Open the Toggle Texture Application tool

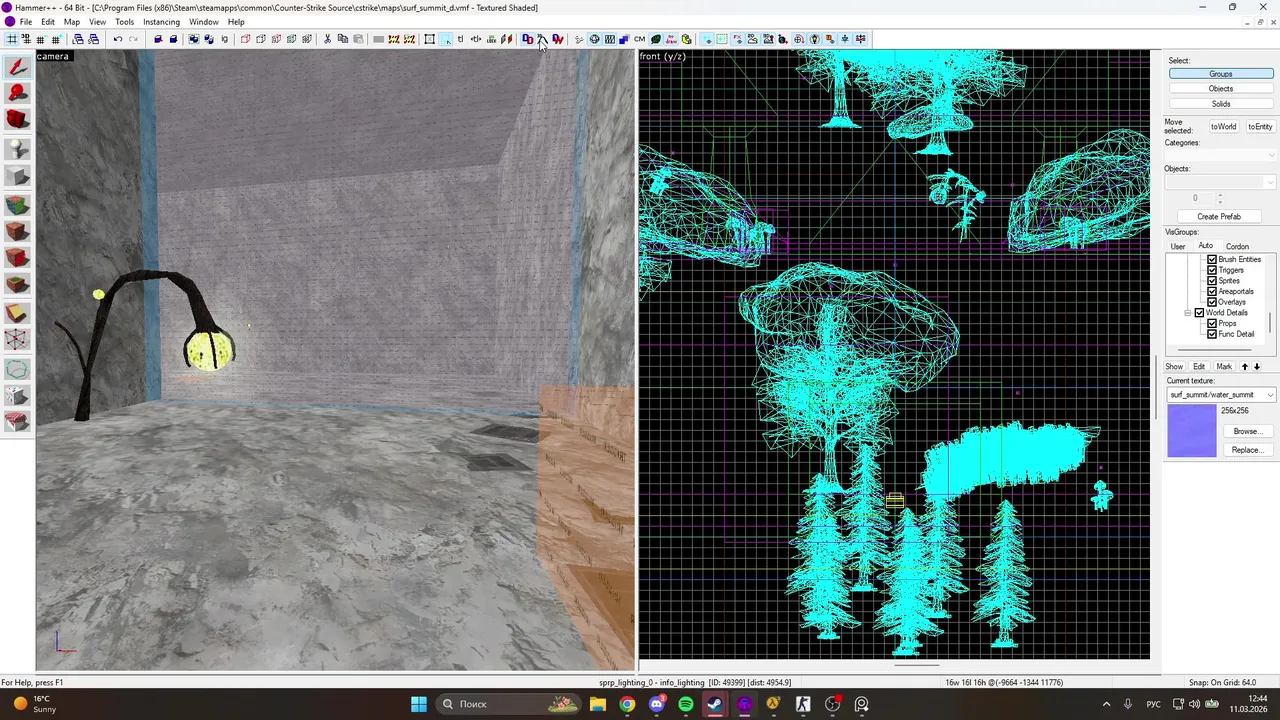click(x=17, y=204)
